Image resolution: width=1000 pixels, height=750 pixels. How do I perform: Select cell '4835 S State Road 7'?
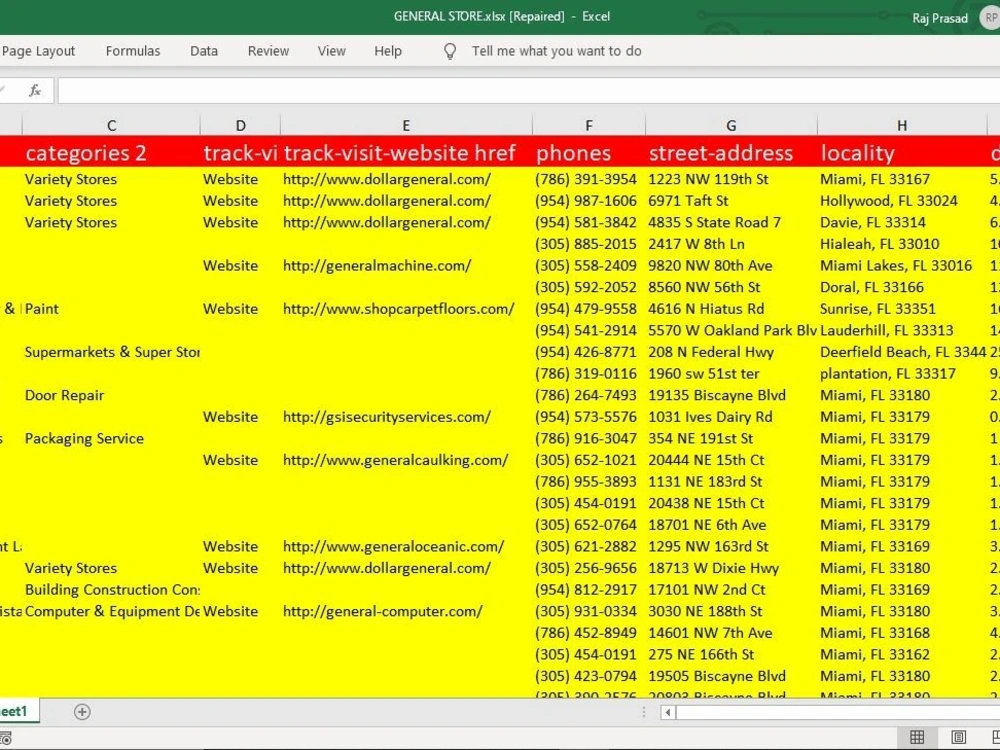[x=732, y=223]
